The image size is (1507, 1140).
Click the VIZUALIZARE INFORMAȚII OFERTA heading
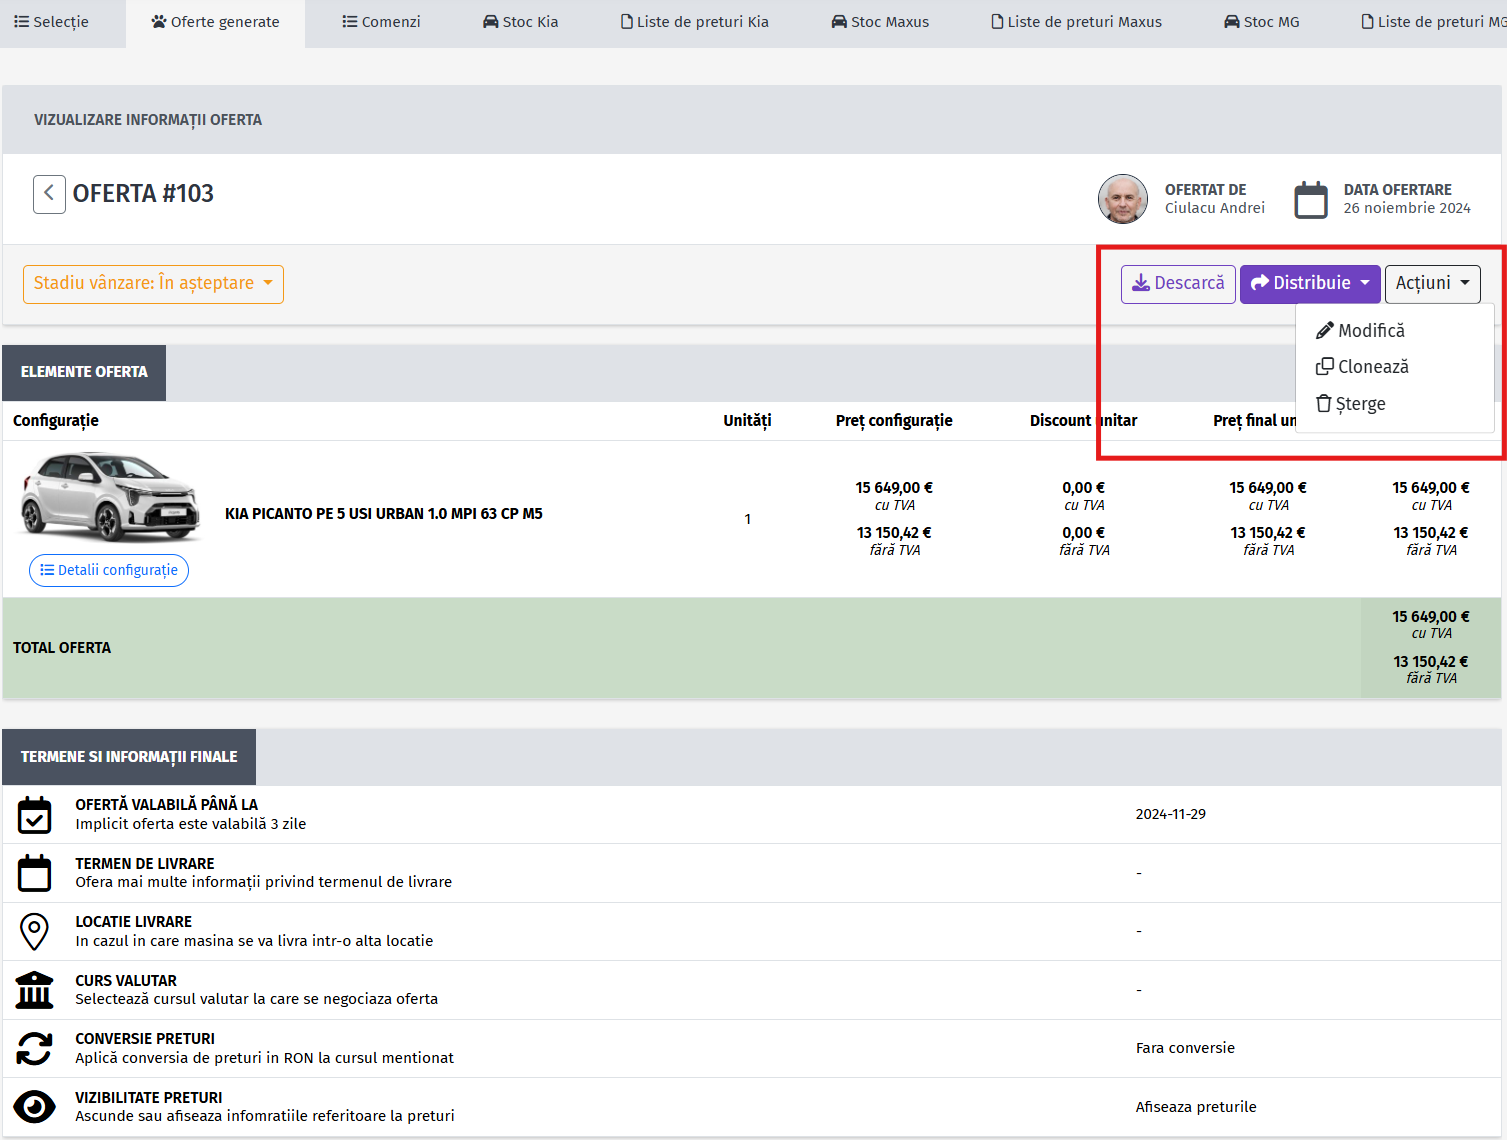[x=148, y=120]
